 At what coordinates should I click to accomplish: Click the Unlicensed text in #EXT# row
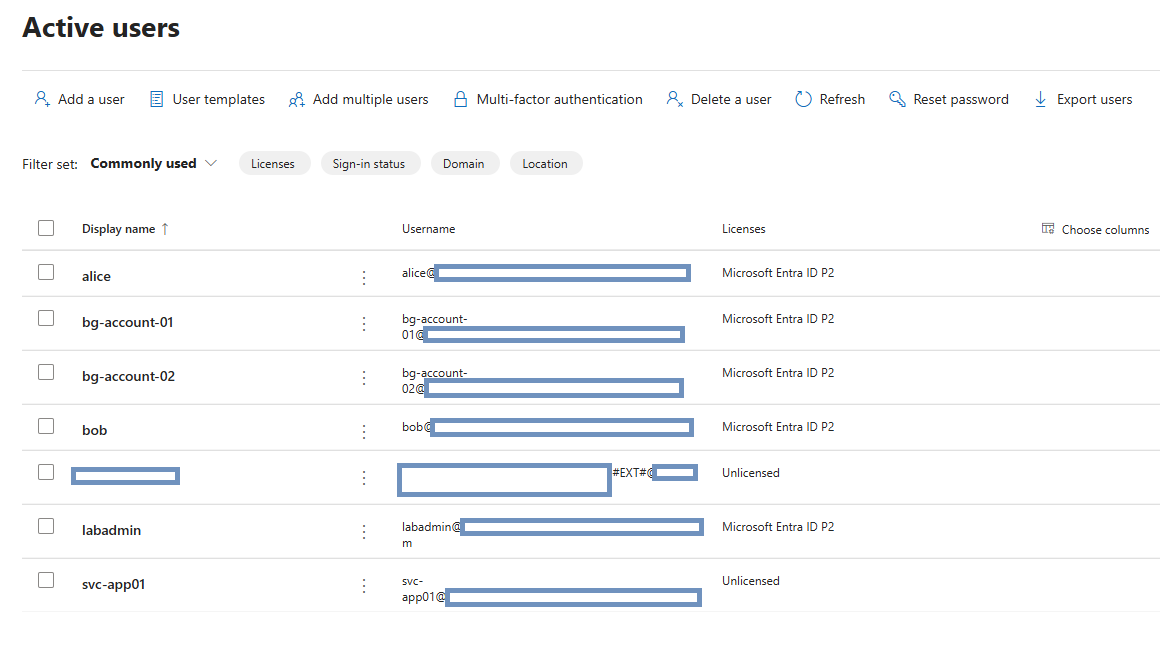click(x=750, y=473)
